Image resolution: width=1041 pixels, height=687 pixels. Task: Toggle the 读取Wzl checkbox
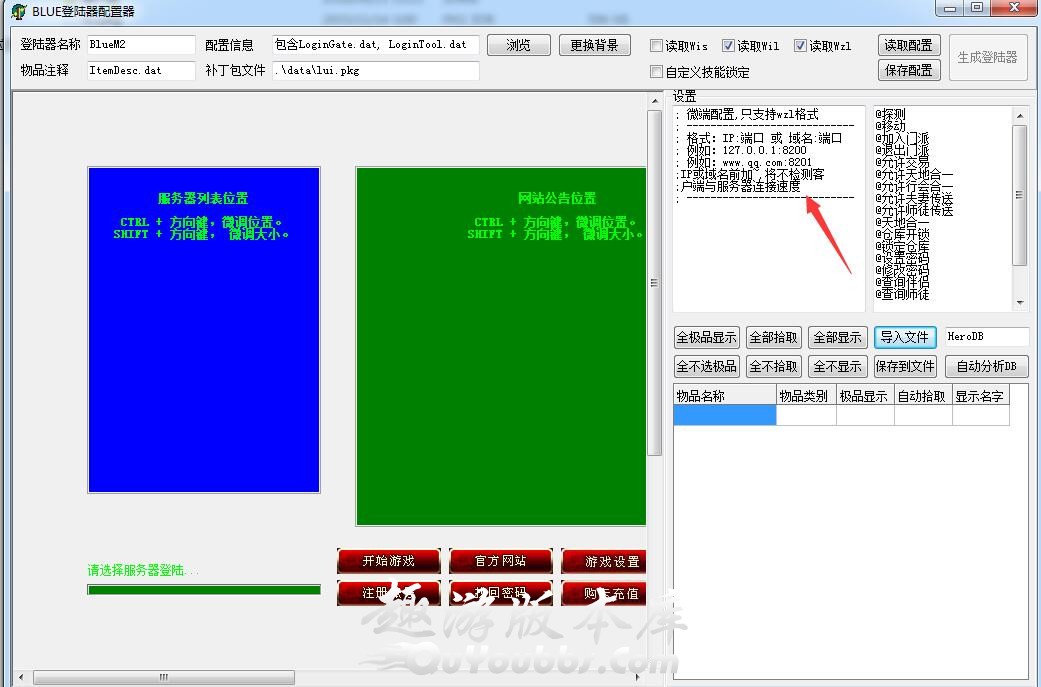(x=800, y=46)
